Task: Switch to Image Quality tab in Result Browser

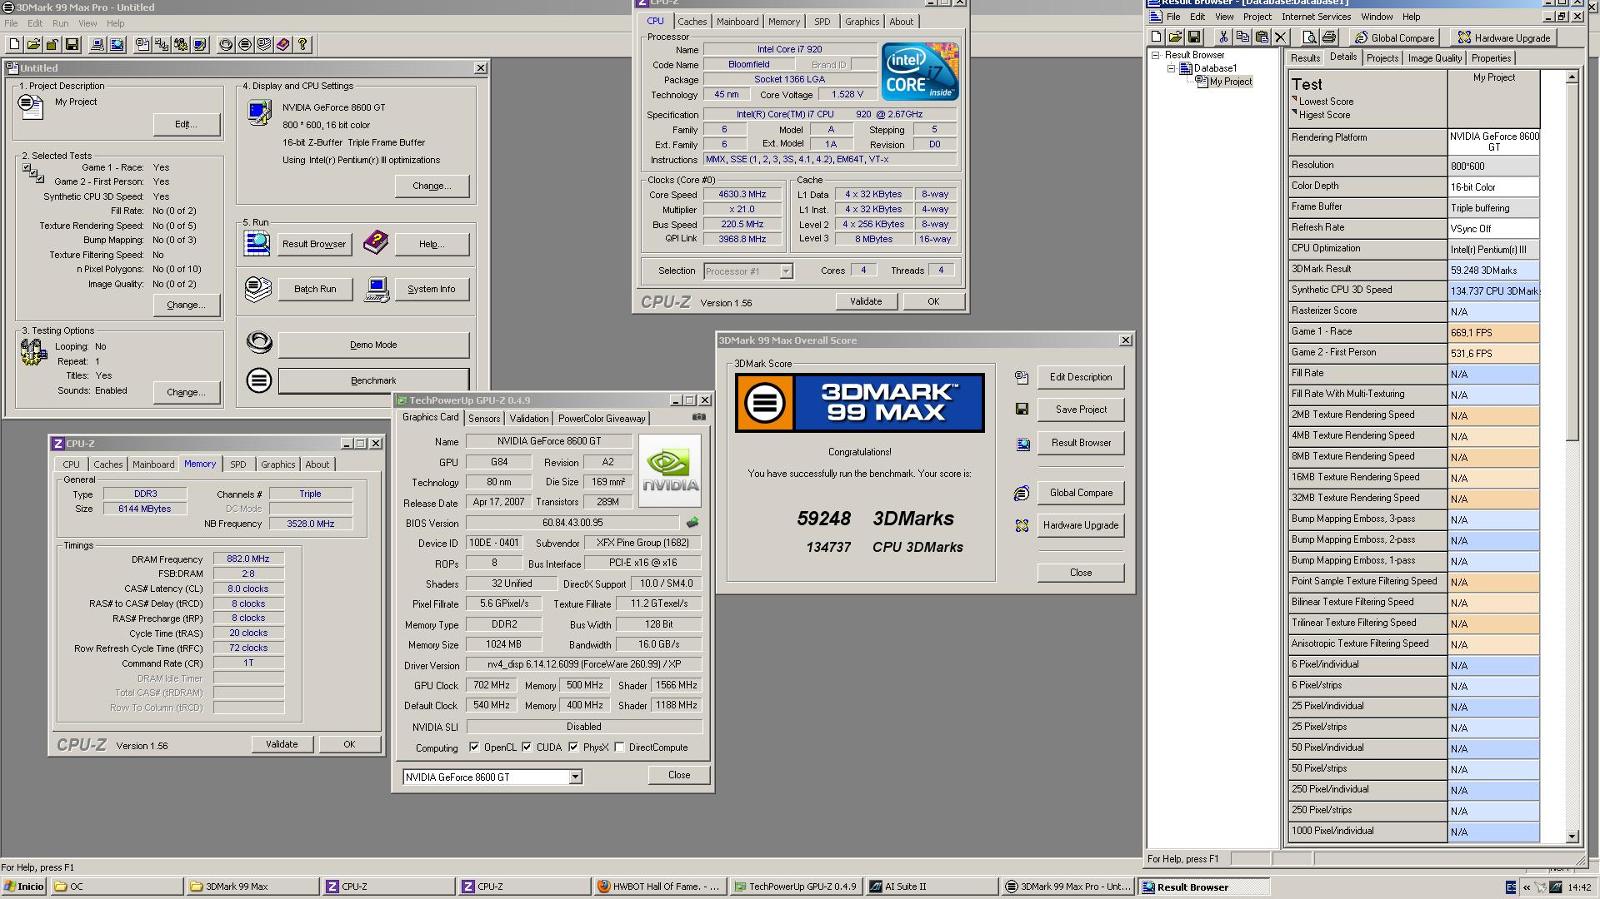Action: [1434, 58]
